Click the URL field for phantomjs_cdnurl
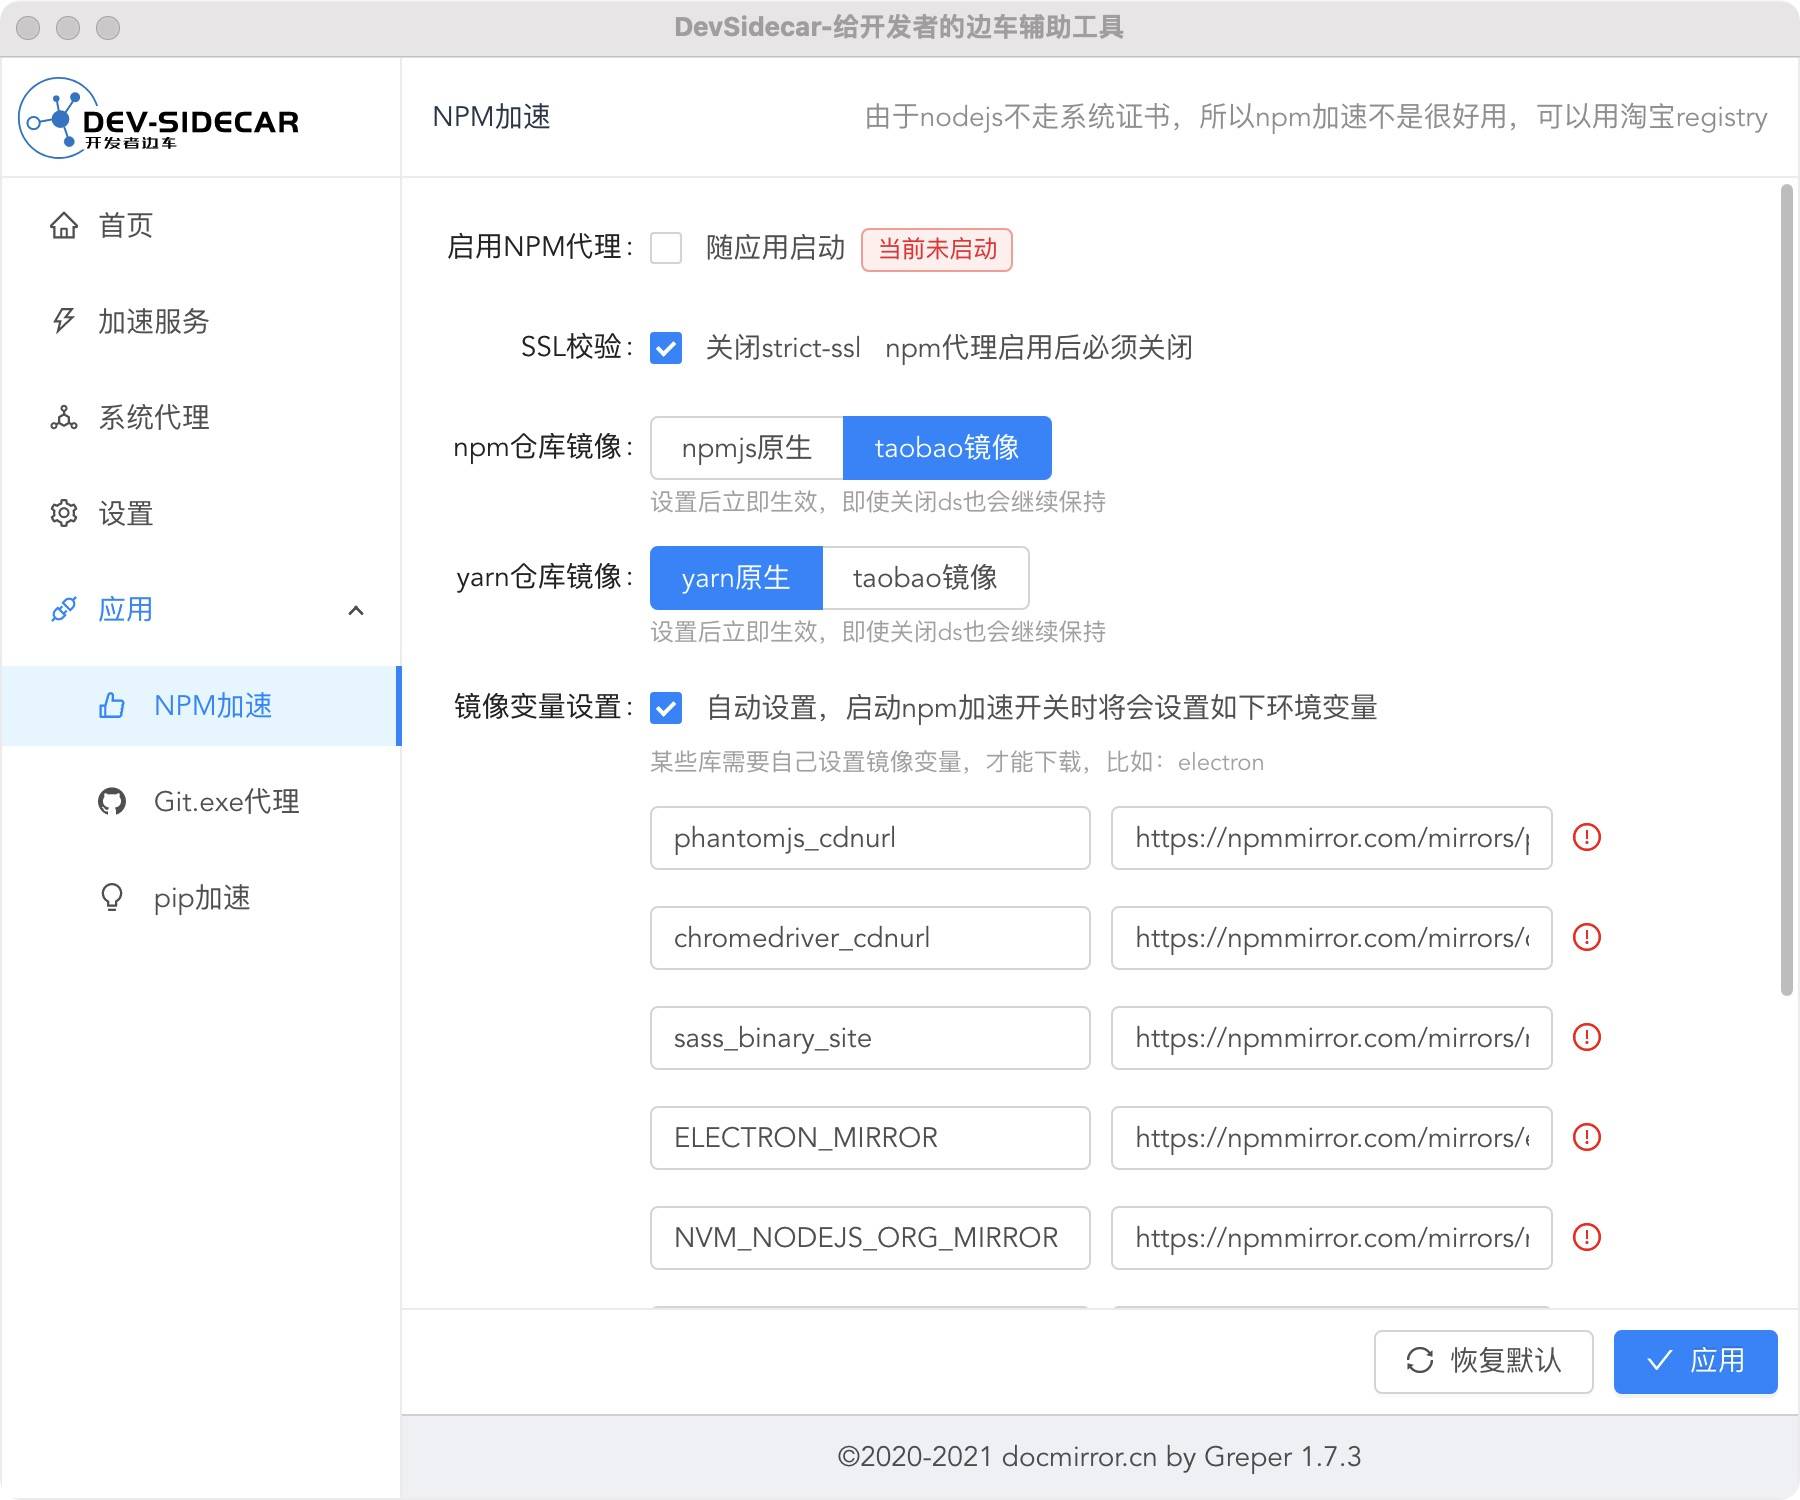Viewport: 1800px width, 1500px height. (x=1332, y=838)
